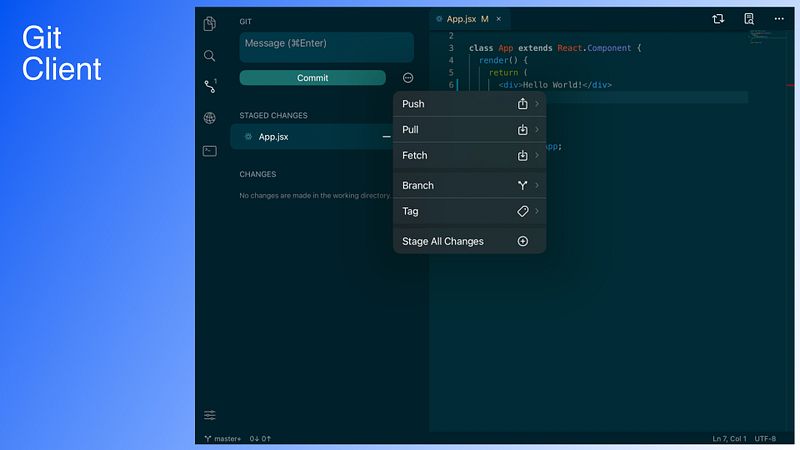
Task: Select Tag menu entry
Action: pyautogui.click(x=469, y=211)
